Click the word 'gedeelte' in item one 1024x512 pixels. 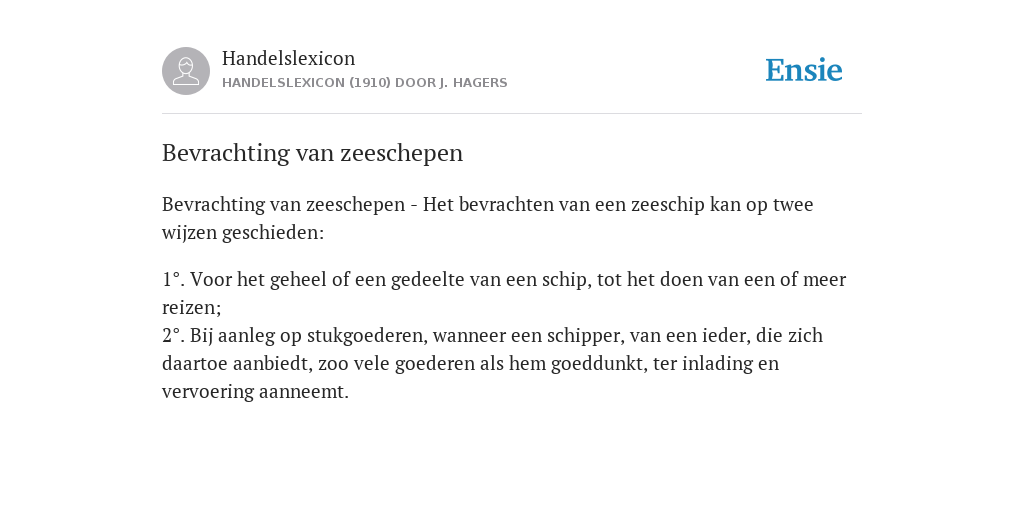click(x=427, y=280)
